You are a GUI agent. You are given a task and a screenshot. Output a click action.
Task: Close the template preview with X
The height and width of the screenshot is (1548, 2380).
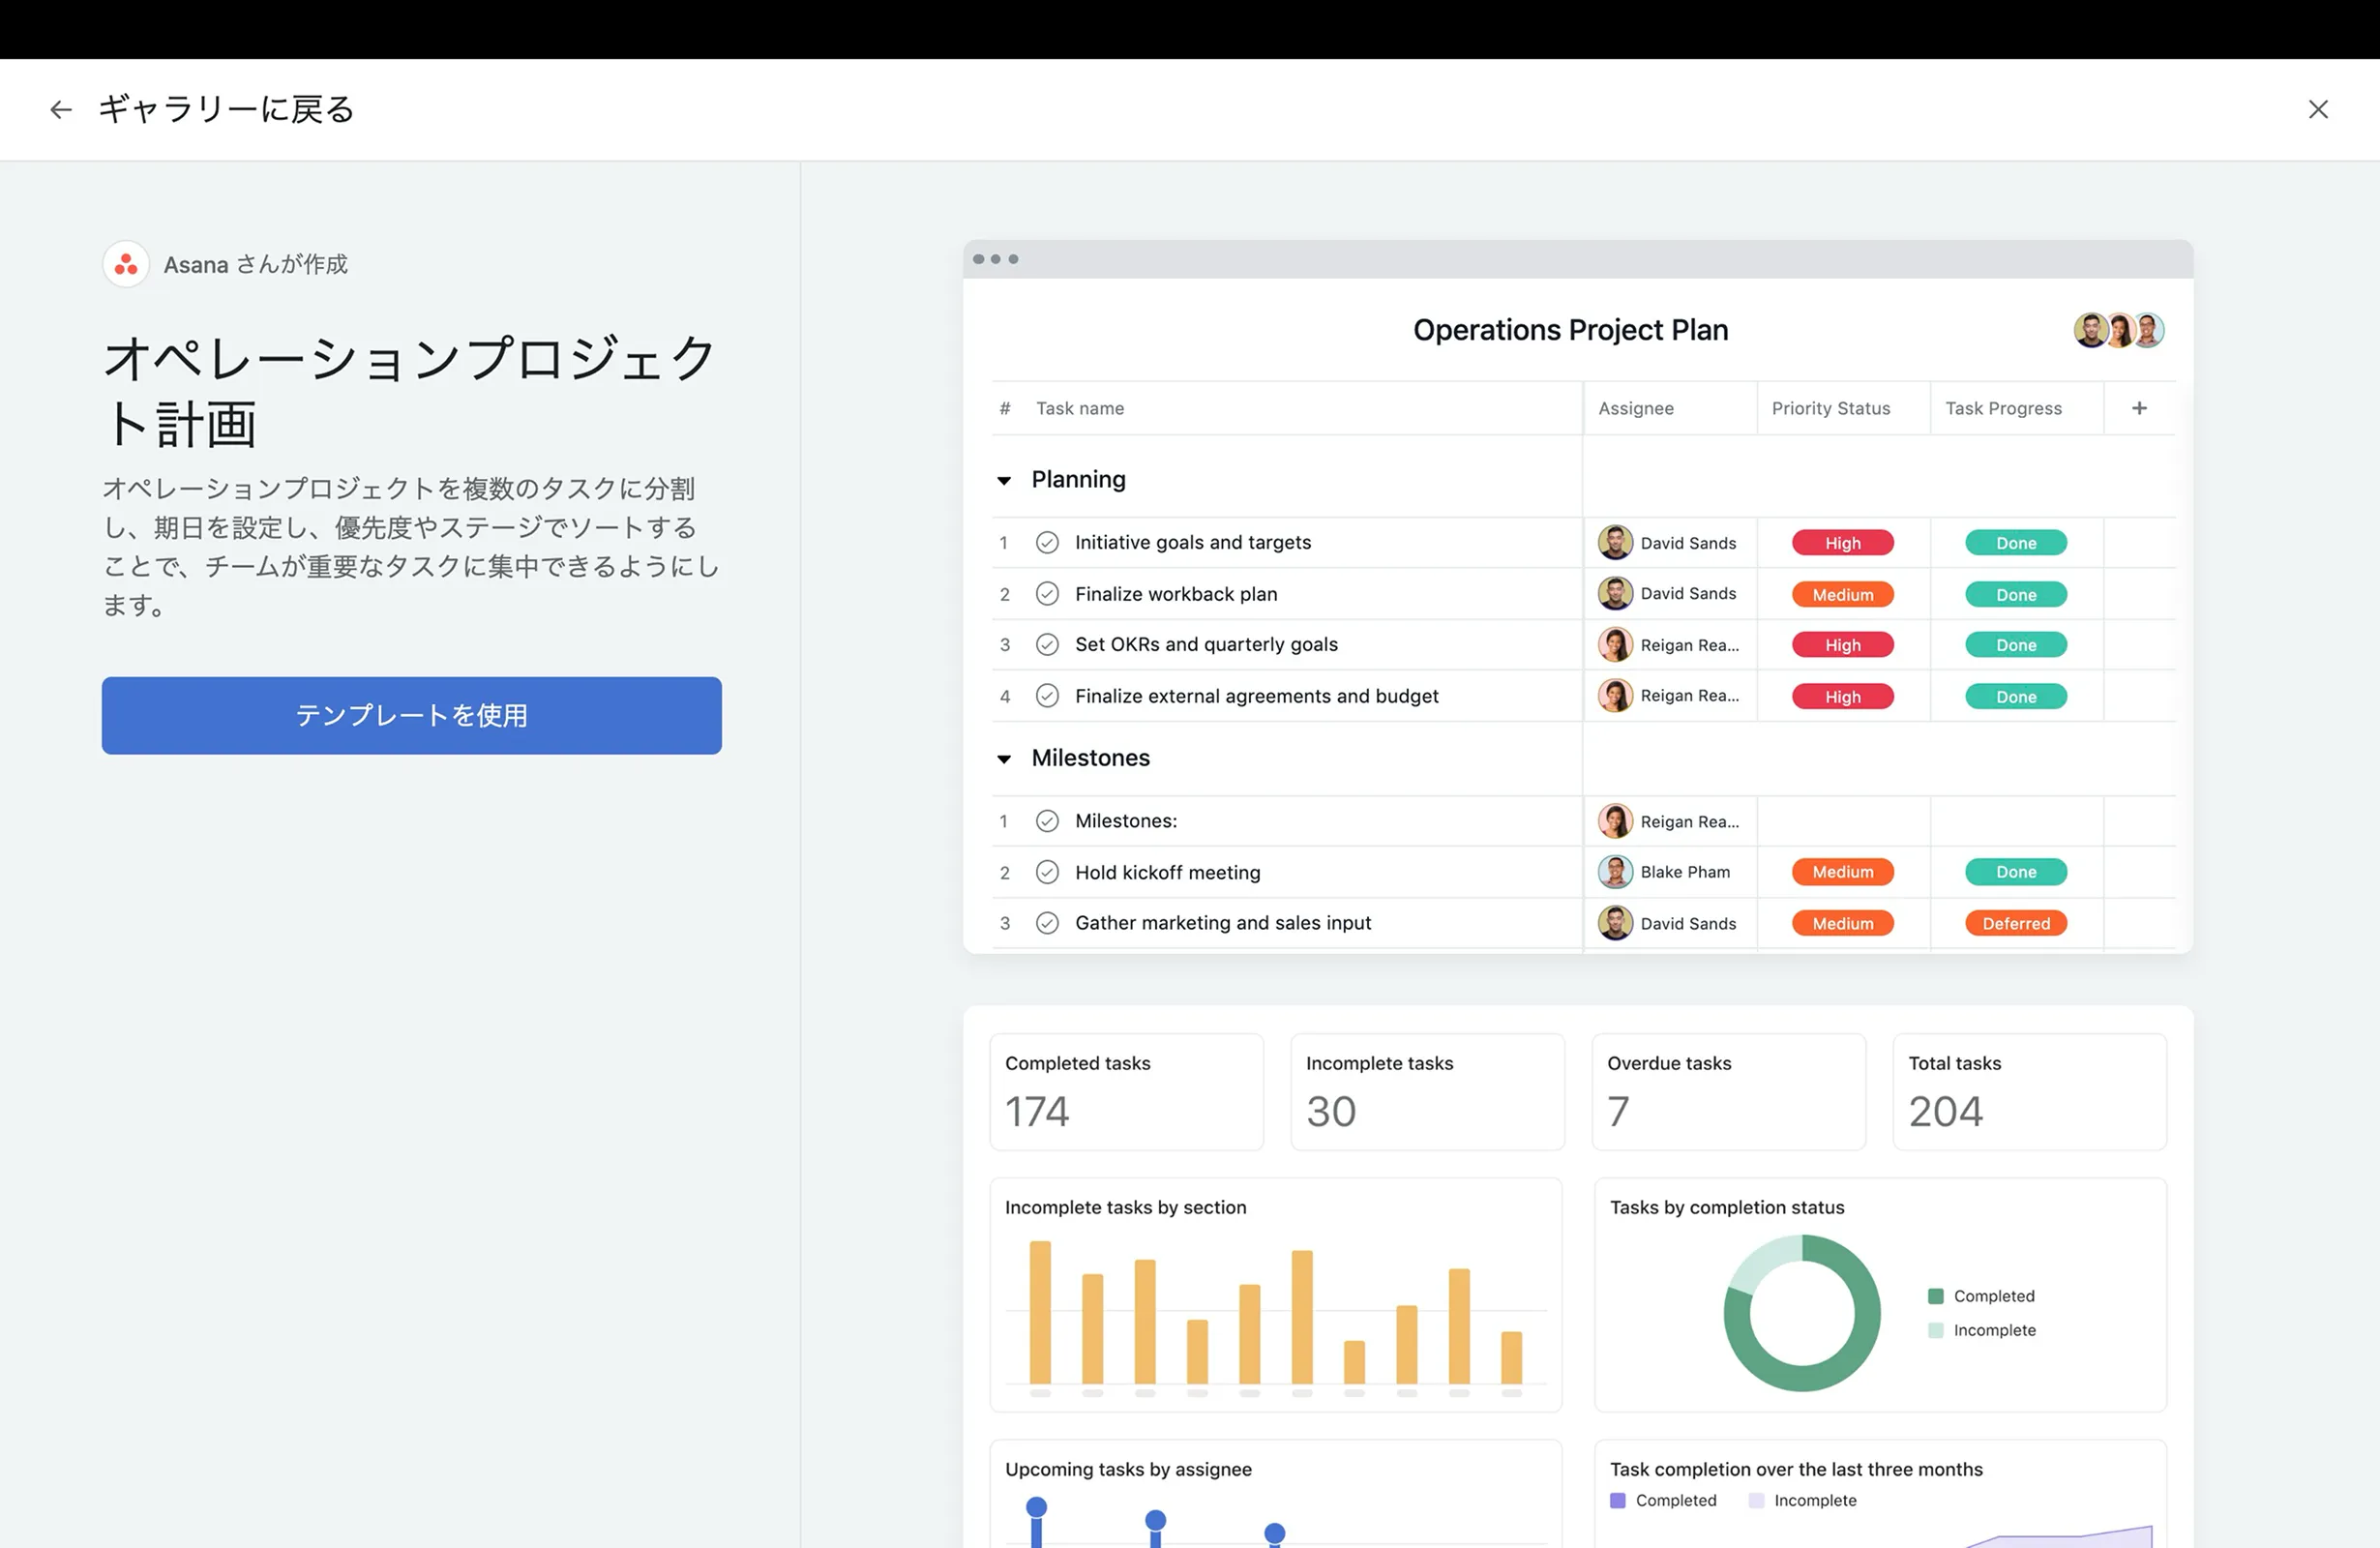pos(2318,109)
